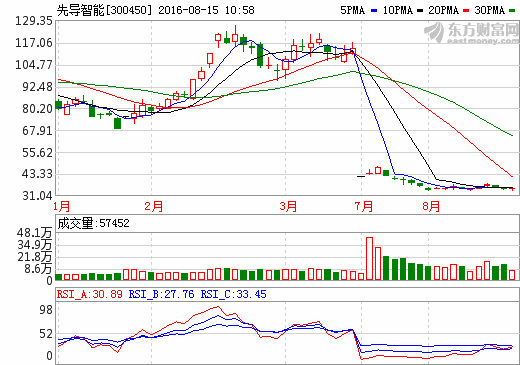Click the 34.9万 volume axis value

coord(35,245)
